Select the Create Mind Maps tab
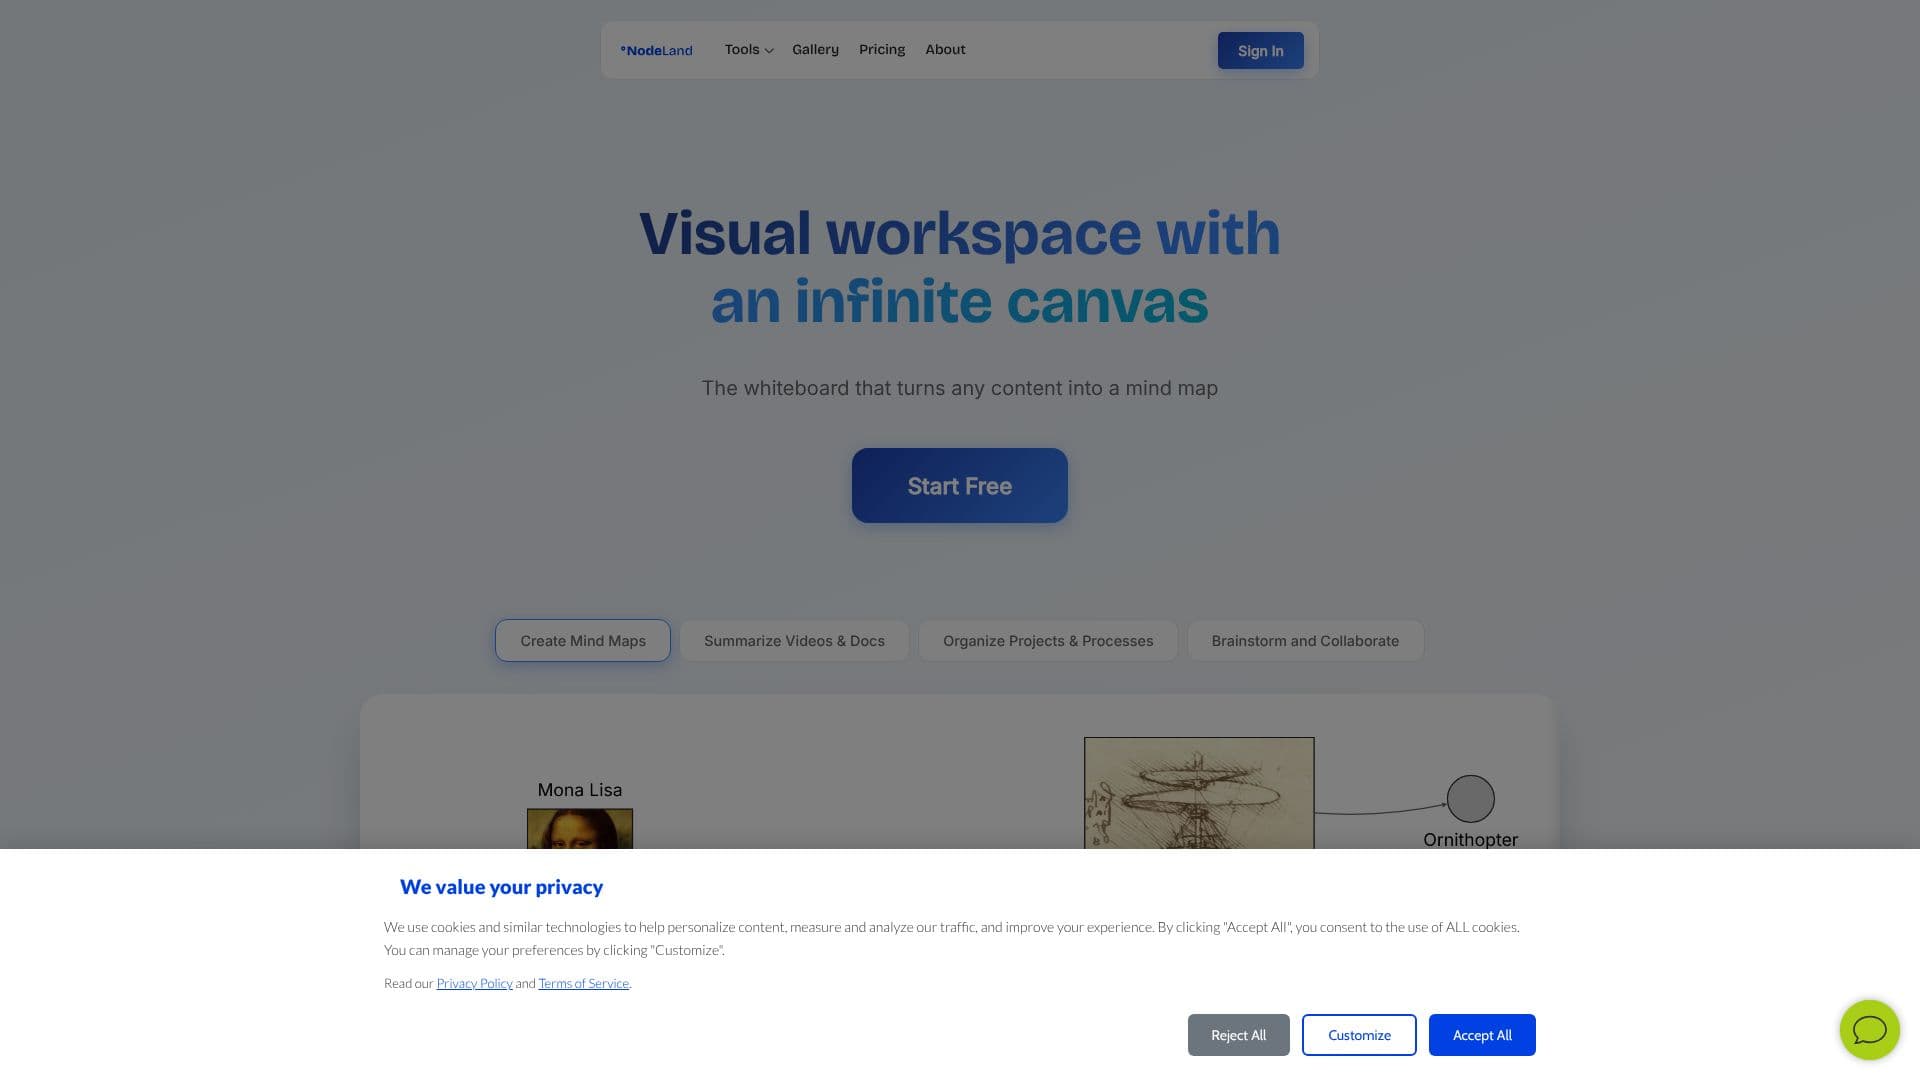This screenshot has height=1080, width=1920. 583,640
